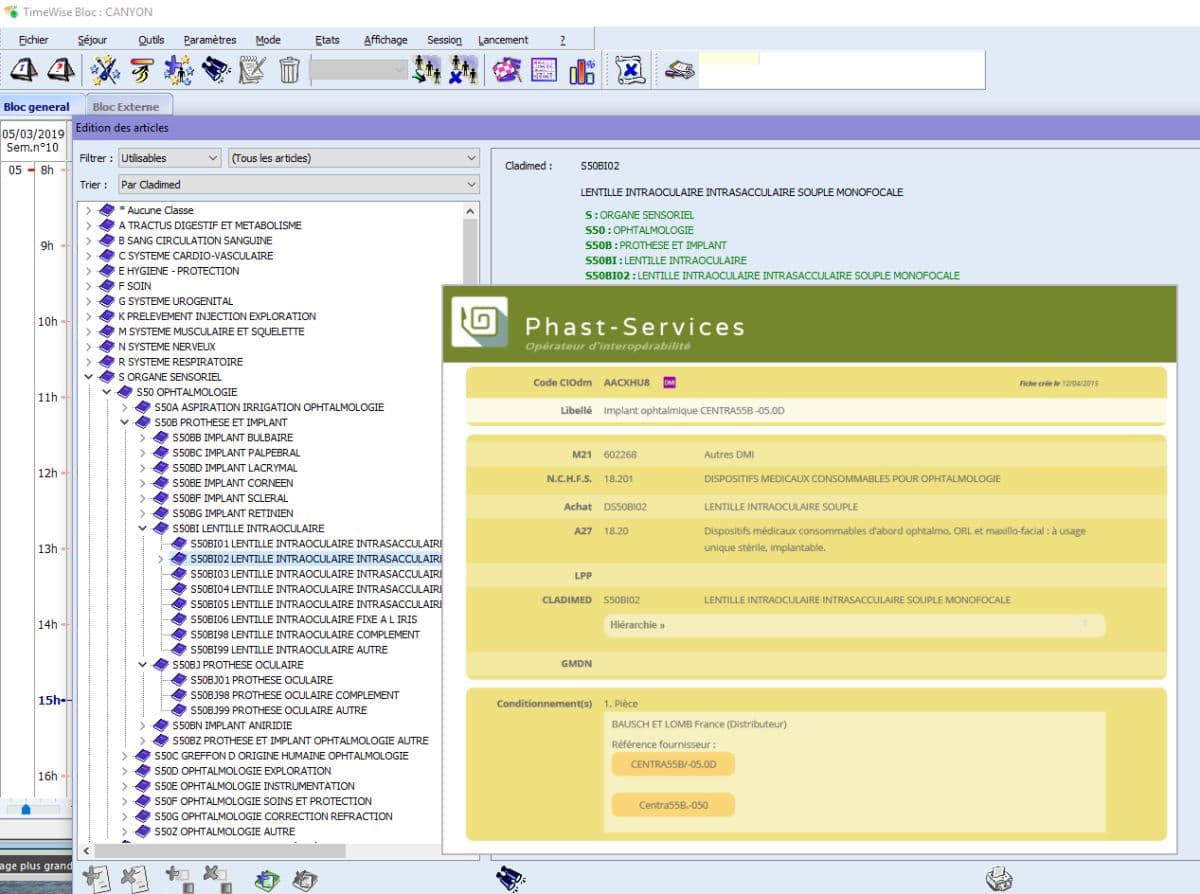Viewport: 1200px width, 894px height.
Task: Select S50BJ01 PROTHESE OCULAIRE item
Action: coord(262,680)
